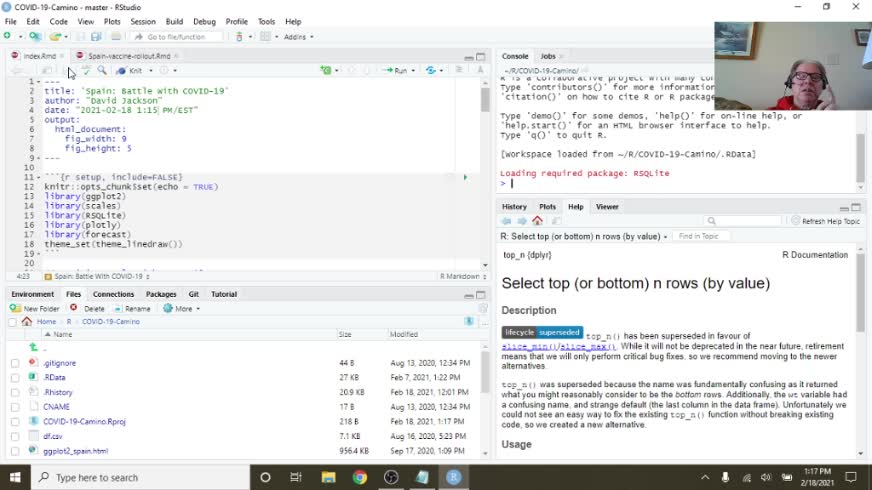Click Refresh Help Topic
Viewport: 872px width, 490px height.
tap(825, 221)
